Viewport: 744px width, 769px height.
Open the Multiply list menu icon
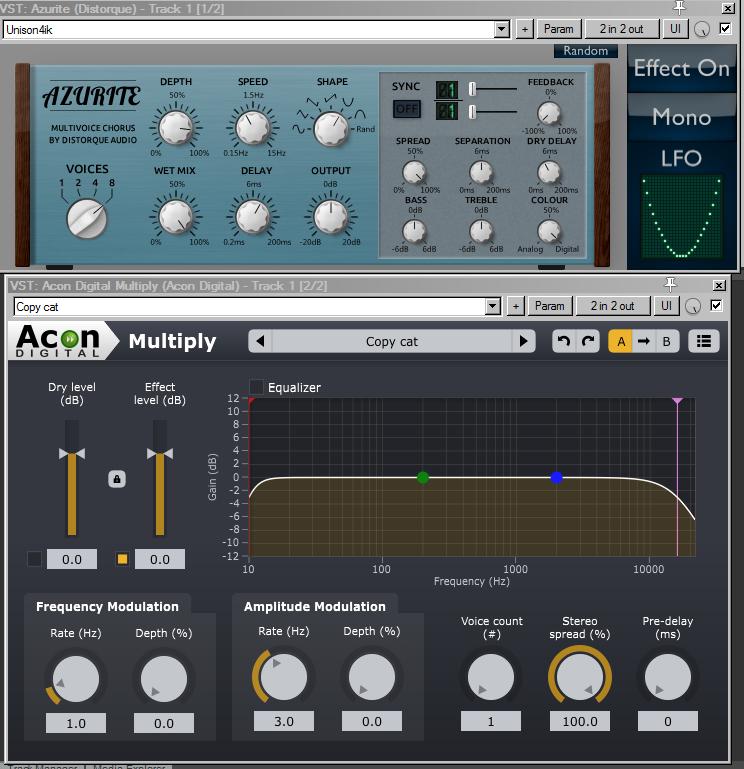coord(704,341)
